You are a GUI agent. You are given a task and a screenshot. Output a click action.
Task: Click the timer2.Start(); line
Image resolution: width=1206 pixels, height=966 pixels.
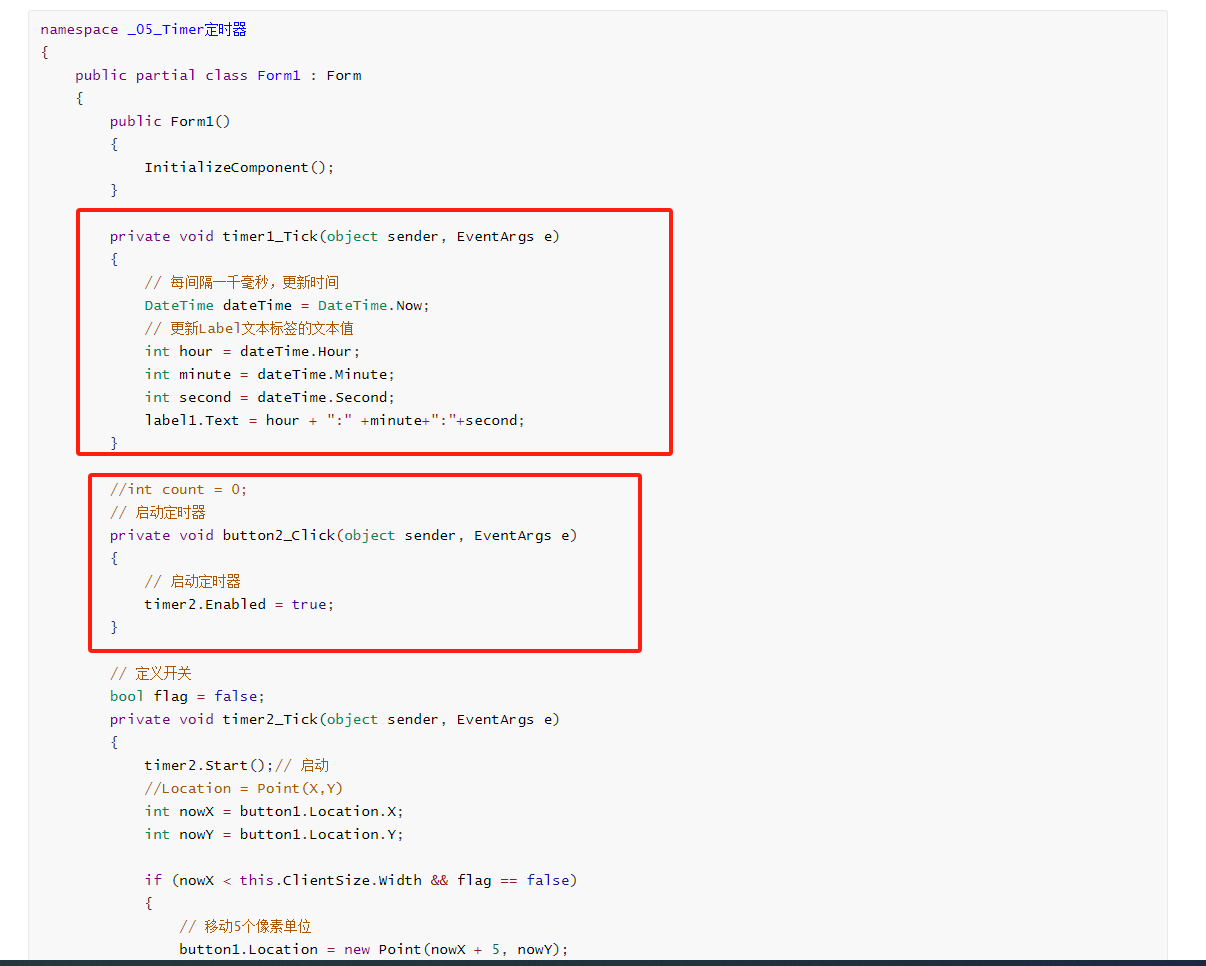(237, 765)
